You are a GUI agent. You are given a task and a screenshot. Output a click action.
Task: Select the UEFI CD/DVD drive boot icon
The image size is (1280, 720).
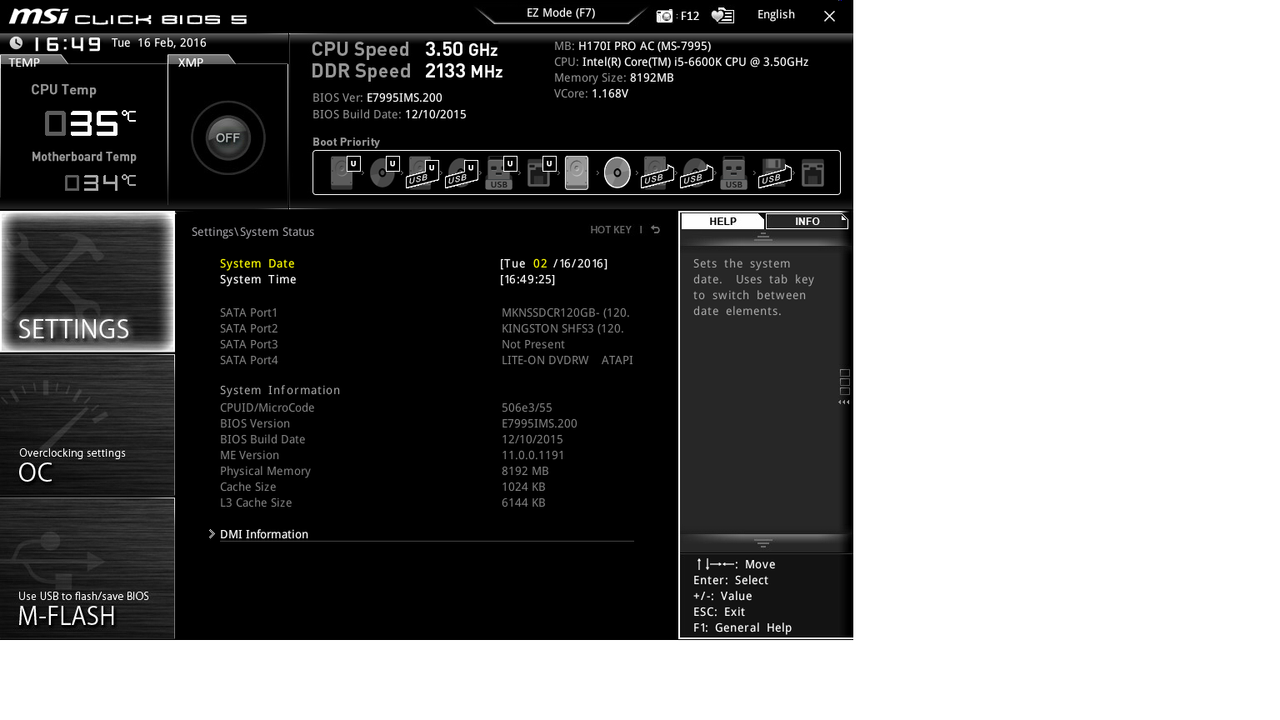click(x=384, y=172)
